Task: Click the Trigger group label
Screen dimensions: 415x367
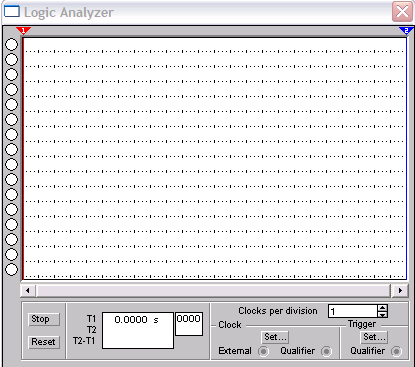Action: (x=362, y=324)
